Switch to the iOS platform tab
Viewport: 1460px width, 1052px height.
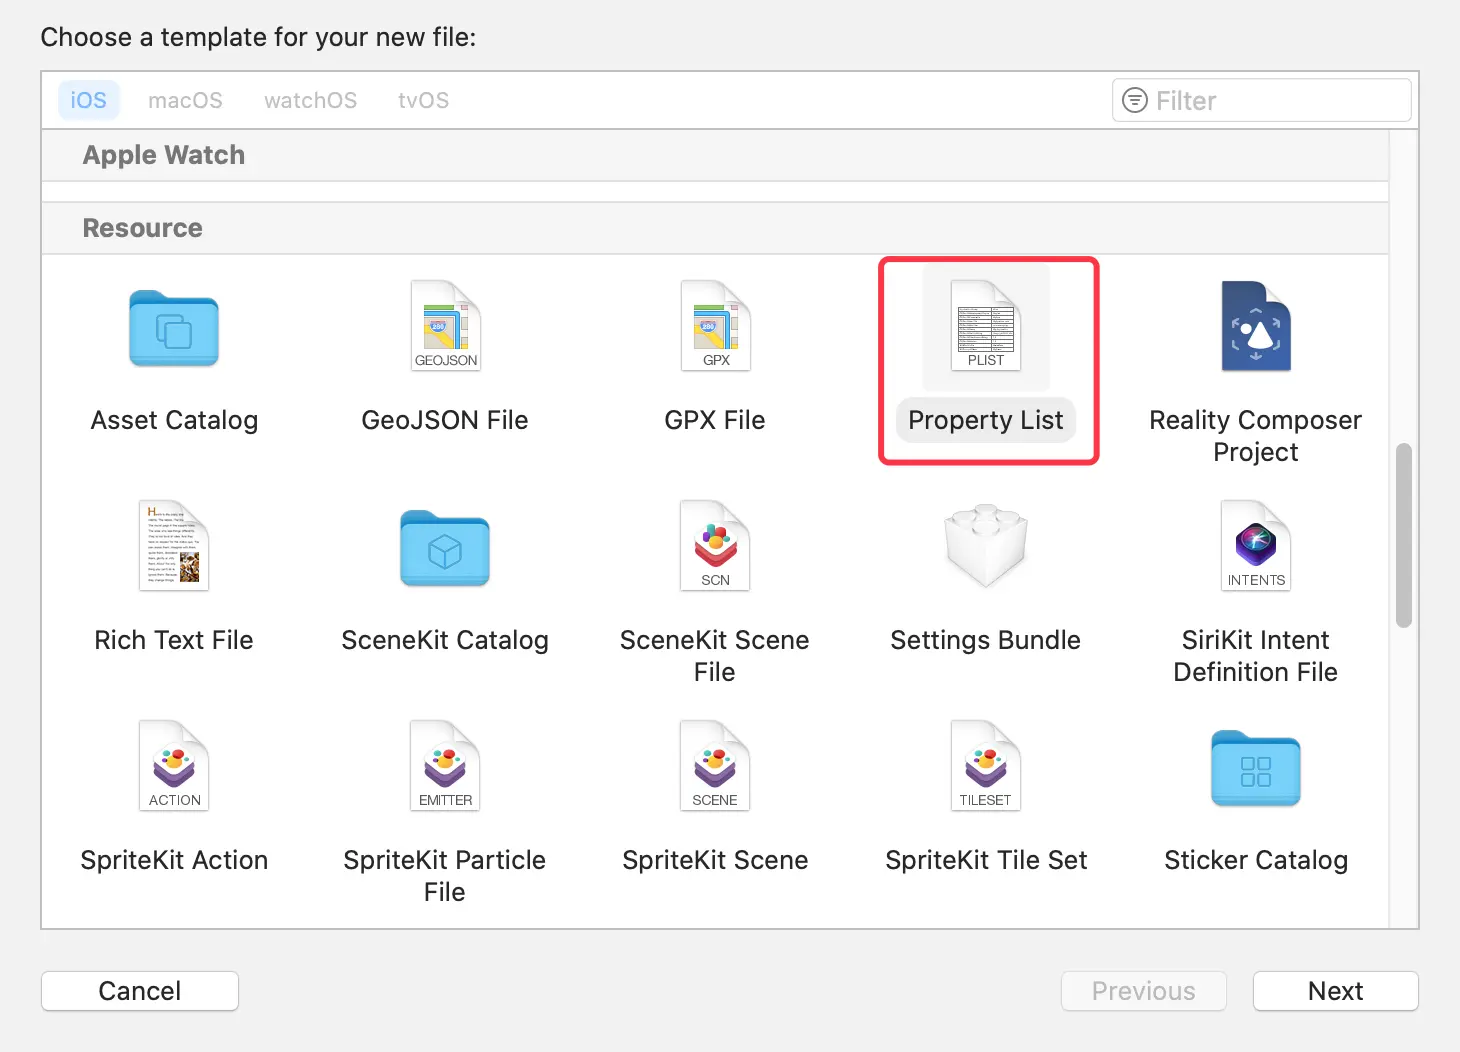[x=89, y=100]
